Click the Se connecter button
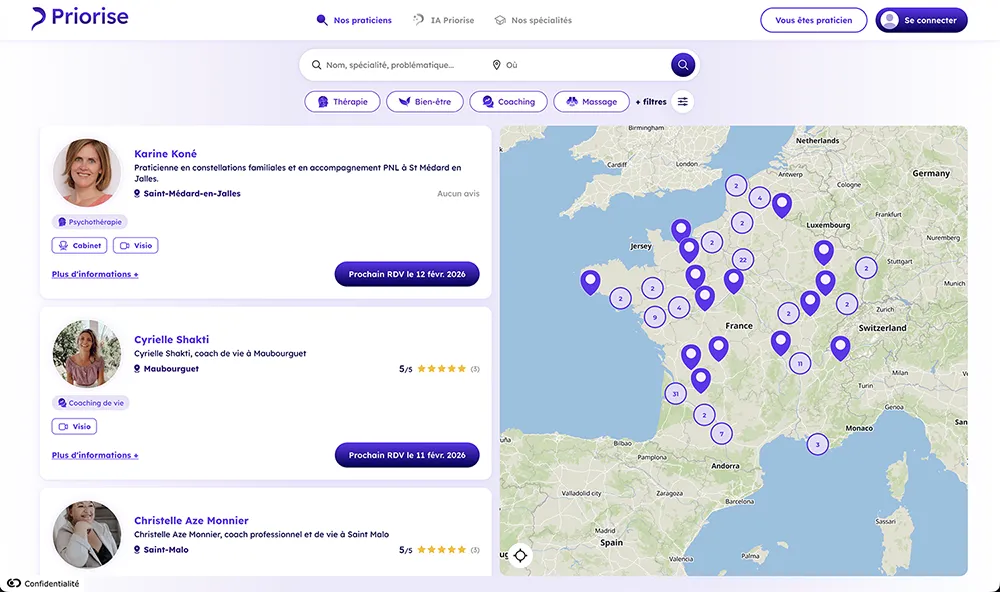 point(922,20)
